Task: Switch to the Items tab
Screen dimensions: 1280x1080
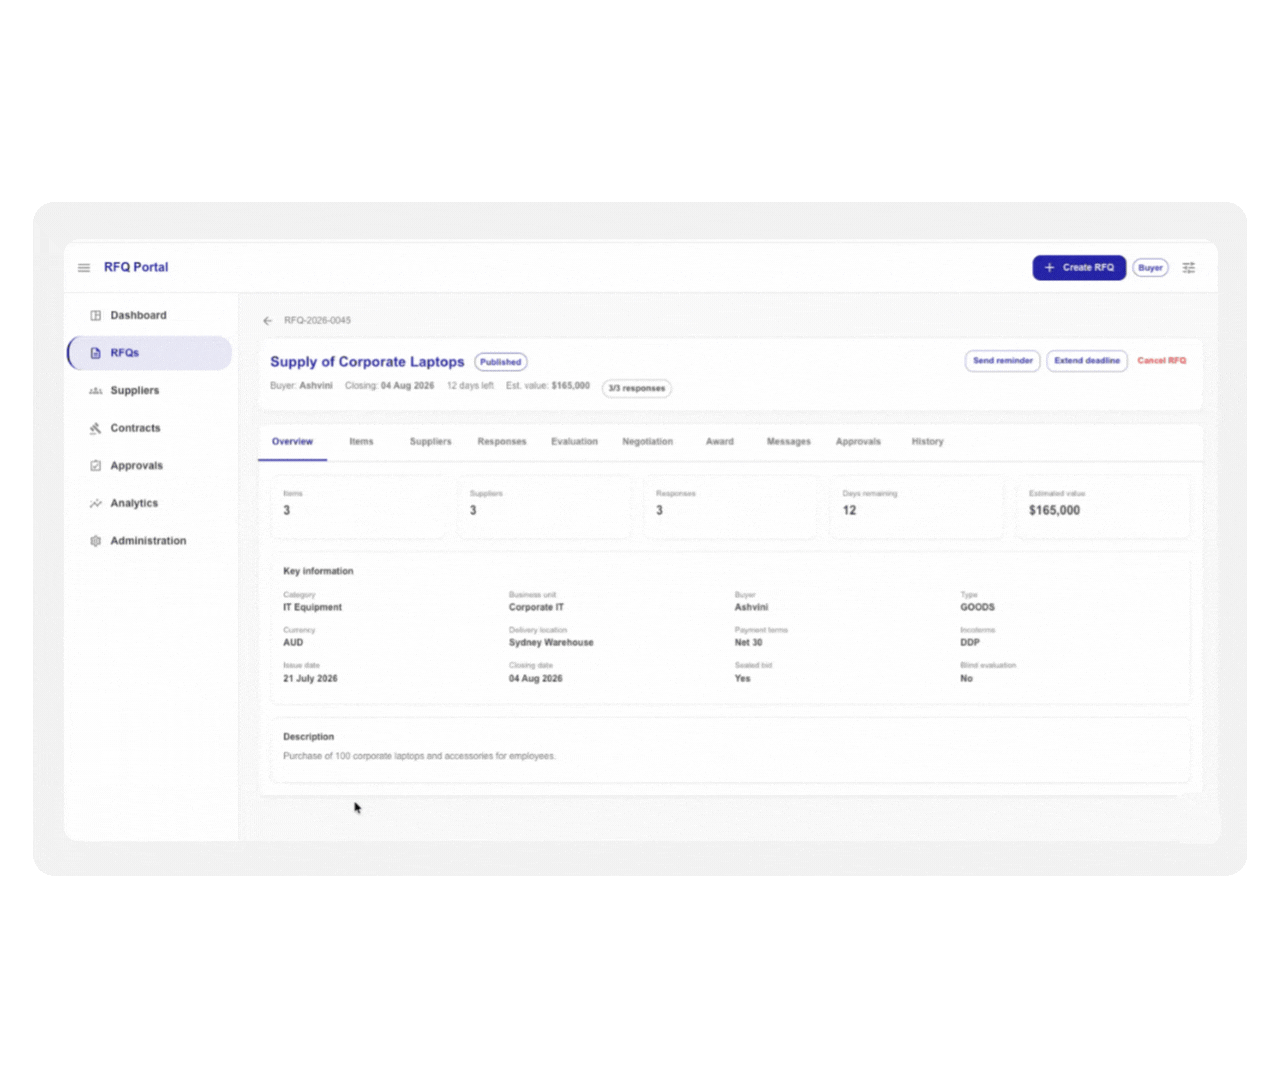Action: tap(361, 442)
